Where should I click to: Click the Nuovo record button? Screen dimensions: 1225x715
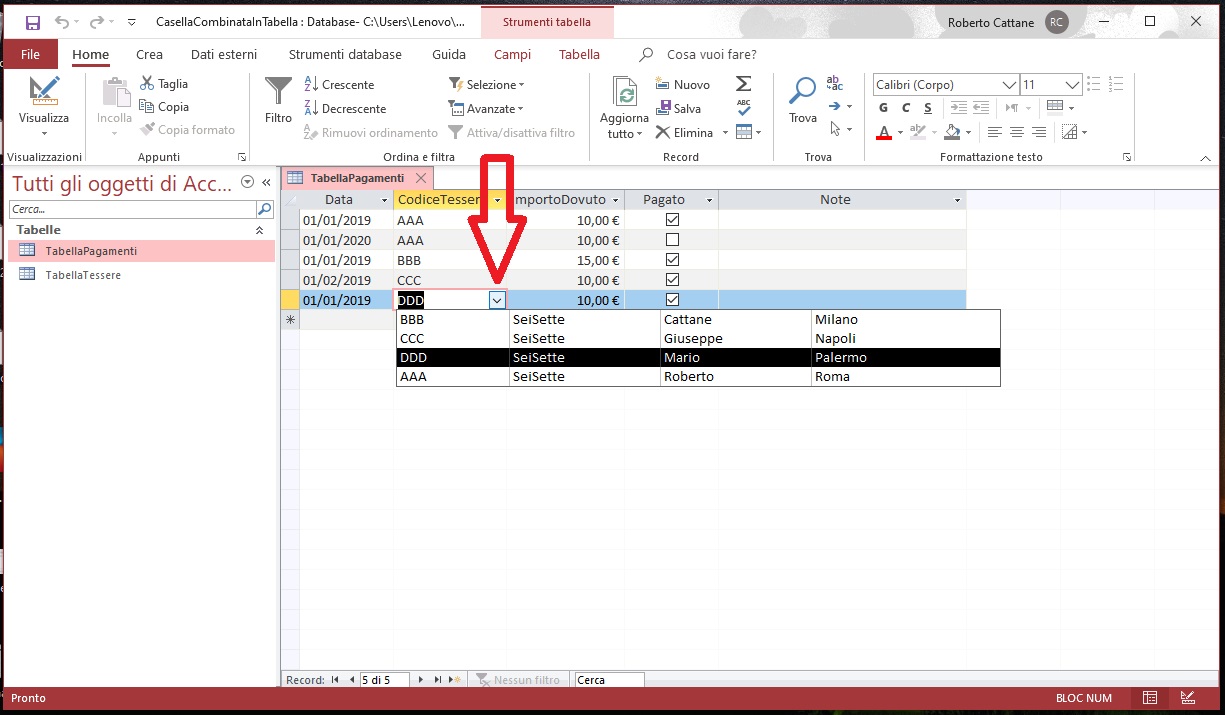(683, 85)
